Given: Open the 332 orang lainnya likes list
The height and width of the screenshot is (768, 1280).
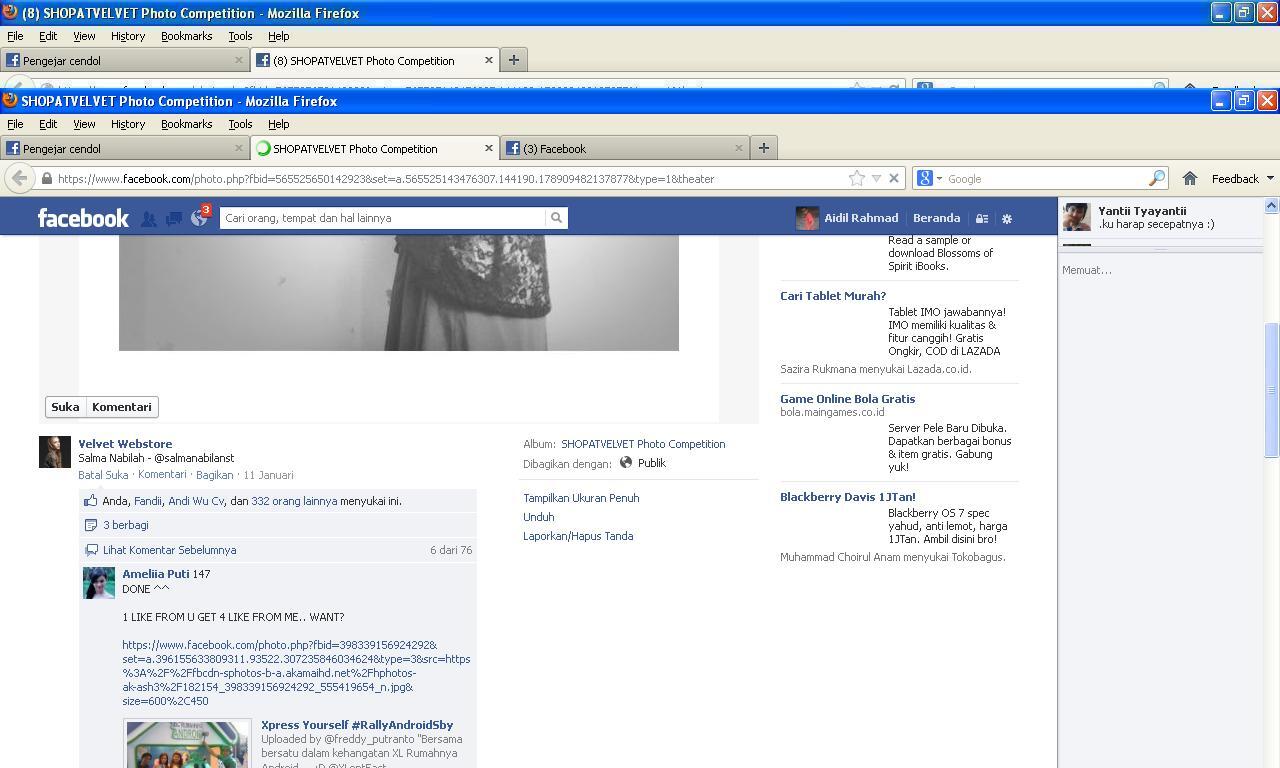Looking at the screenshot, I should click(x=294, y=501).
